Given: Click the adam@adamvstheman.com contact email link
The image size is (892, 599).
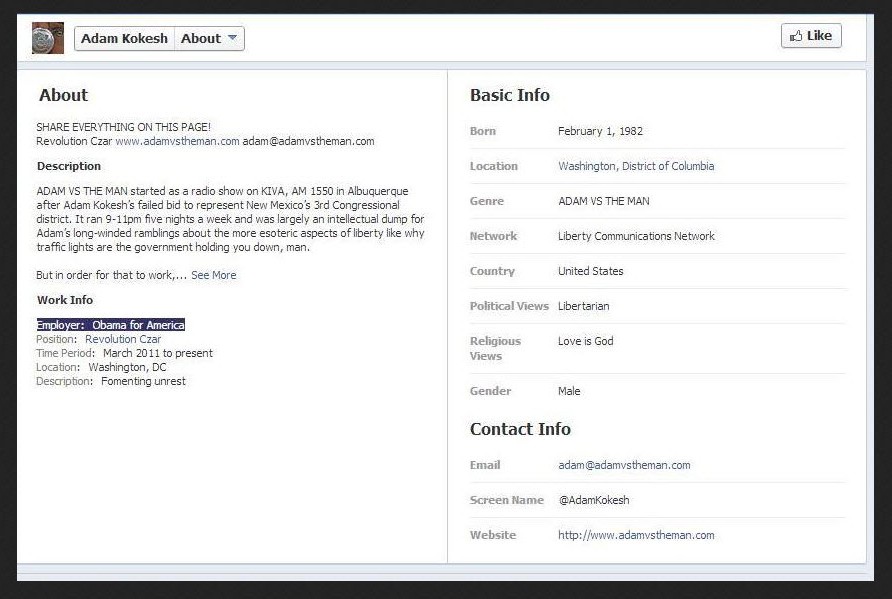Looking at the screenshot, I should (x=624, y=465).
